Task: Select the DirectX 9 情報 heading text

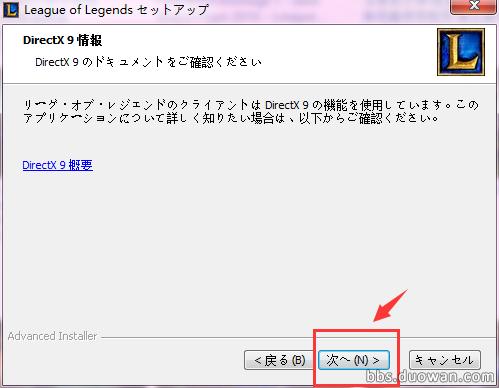Action: (62, 40)
